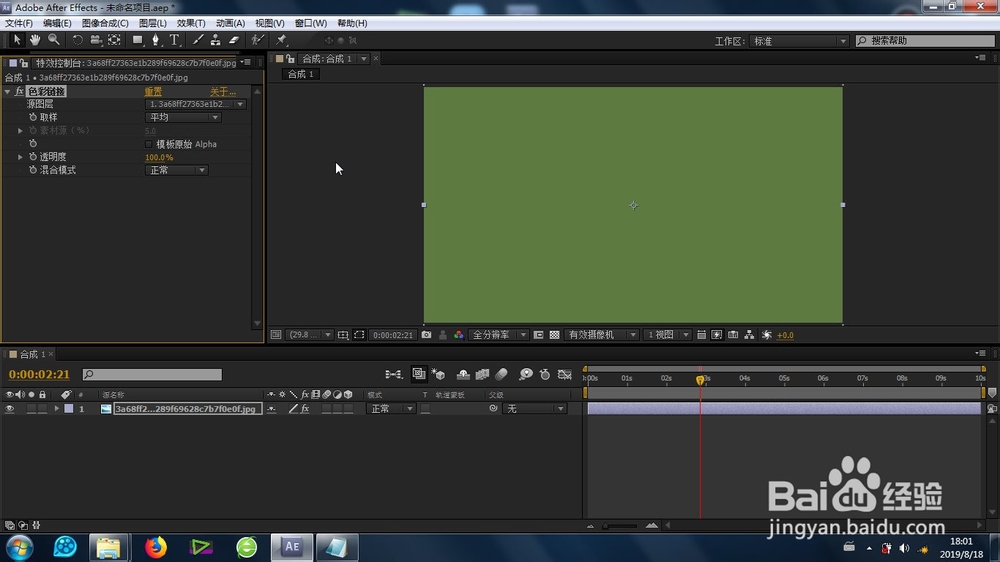Open the 工作区 标准 workspace dropdown
Viewport: 1000px width, 562px height.
(800, 41)
